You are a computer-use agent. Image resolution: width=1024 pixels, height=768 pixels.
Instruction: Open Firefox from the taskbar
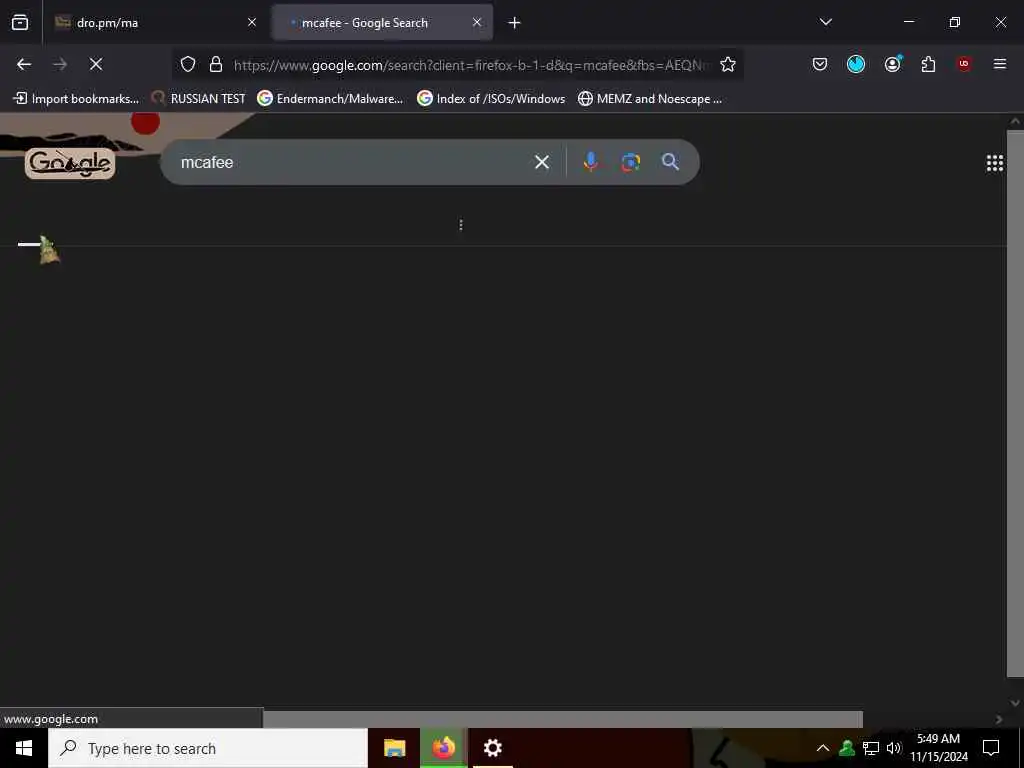click(x=443, y=748)
